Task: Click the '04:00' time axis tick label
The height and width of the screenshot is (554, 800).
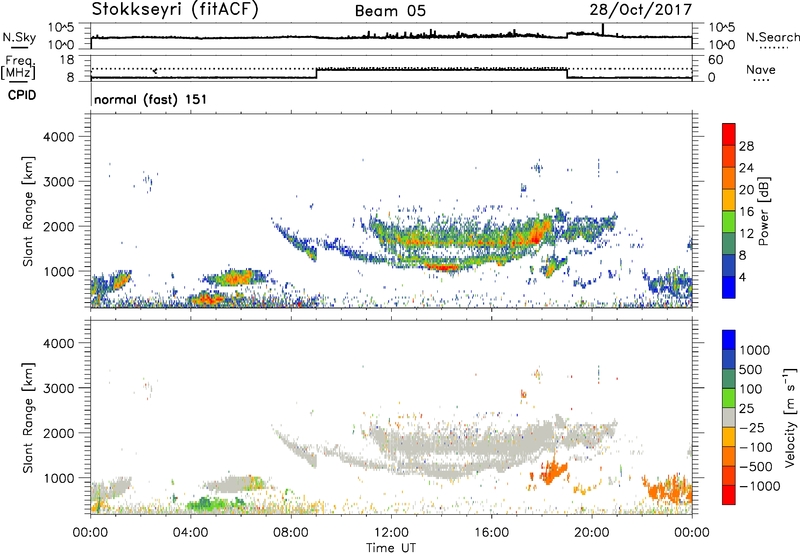Action: [x=190, y=532]
